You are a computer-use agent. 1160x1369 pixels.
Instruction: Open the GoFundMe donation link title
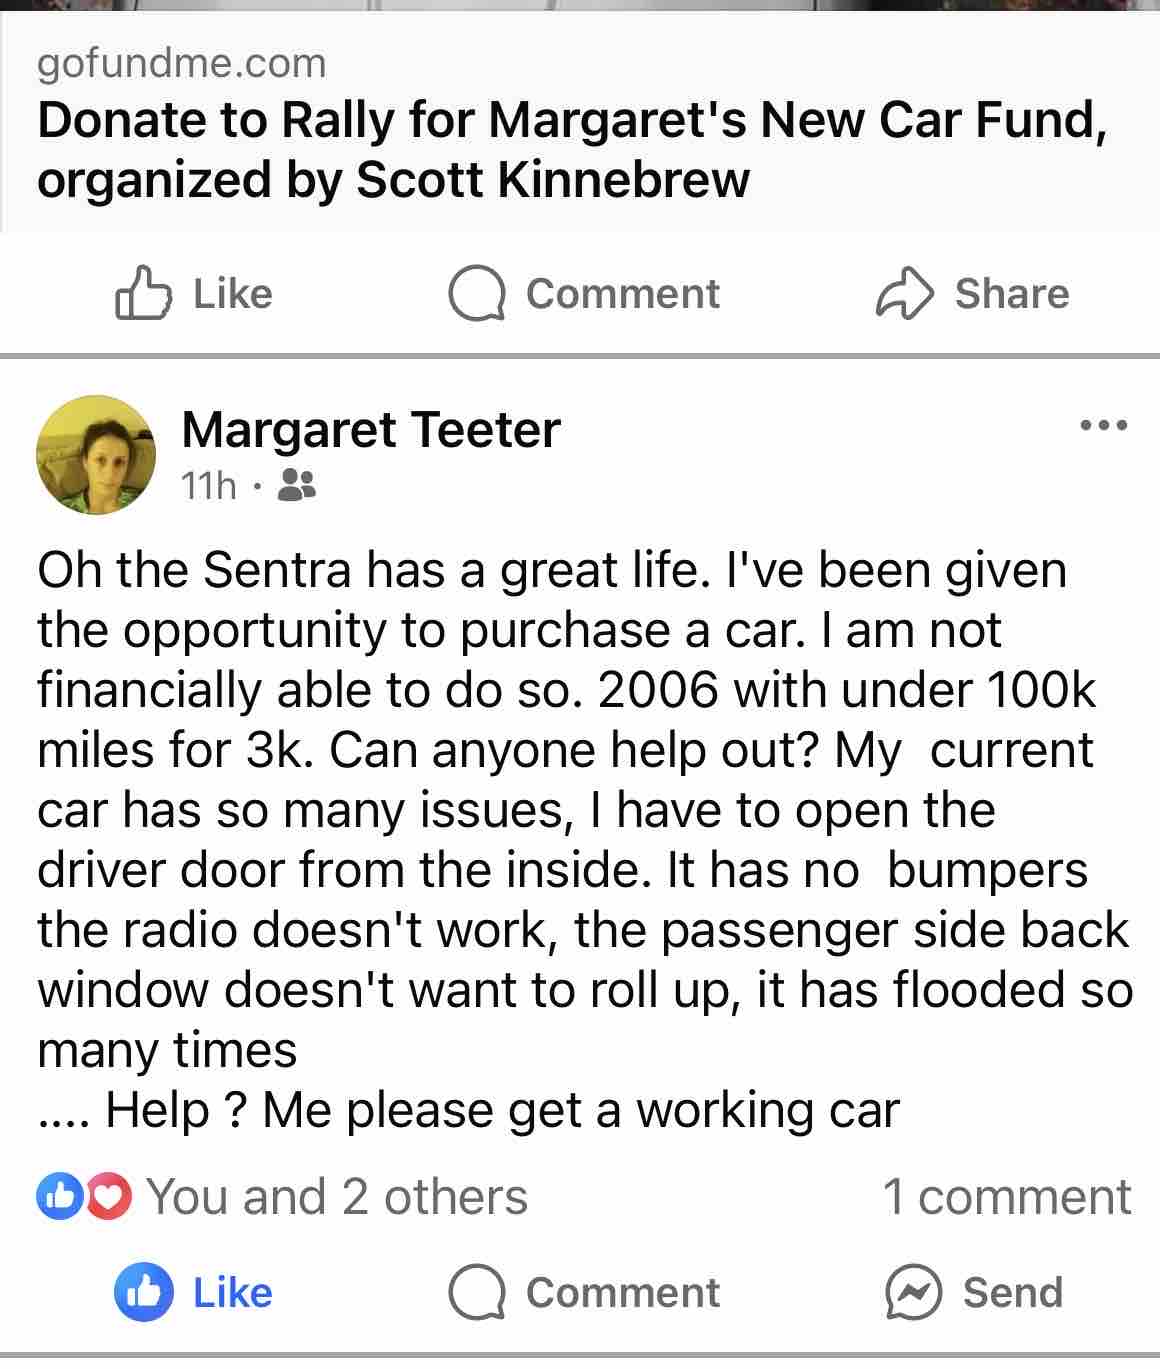pos(572,150)
